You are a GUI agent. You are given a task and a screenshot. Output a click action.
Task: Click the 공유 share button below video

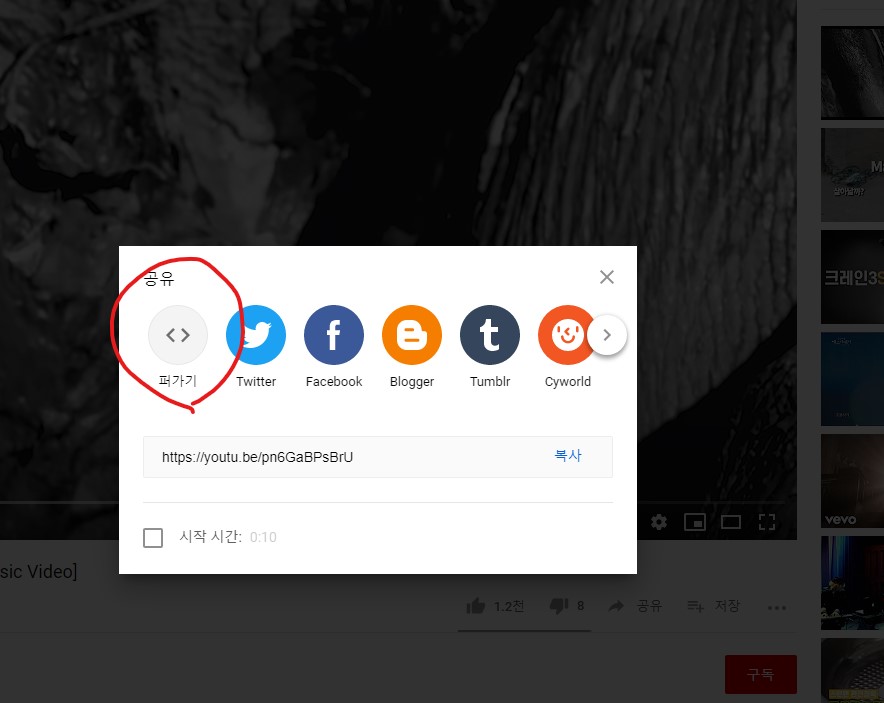(635, 606)
